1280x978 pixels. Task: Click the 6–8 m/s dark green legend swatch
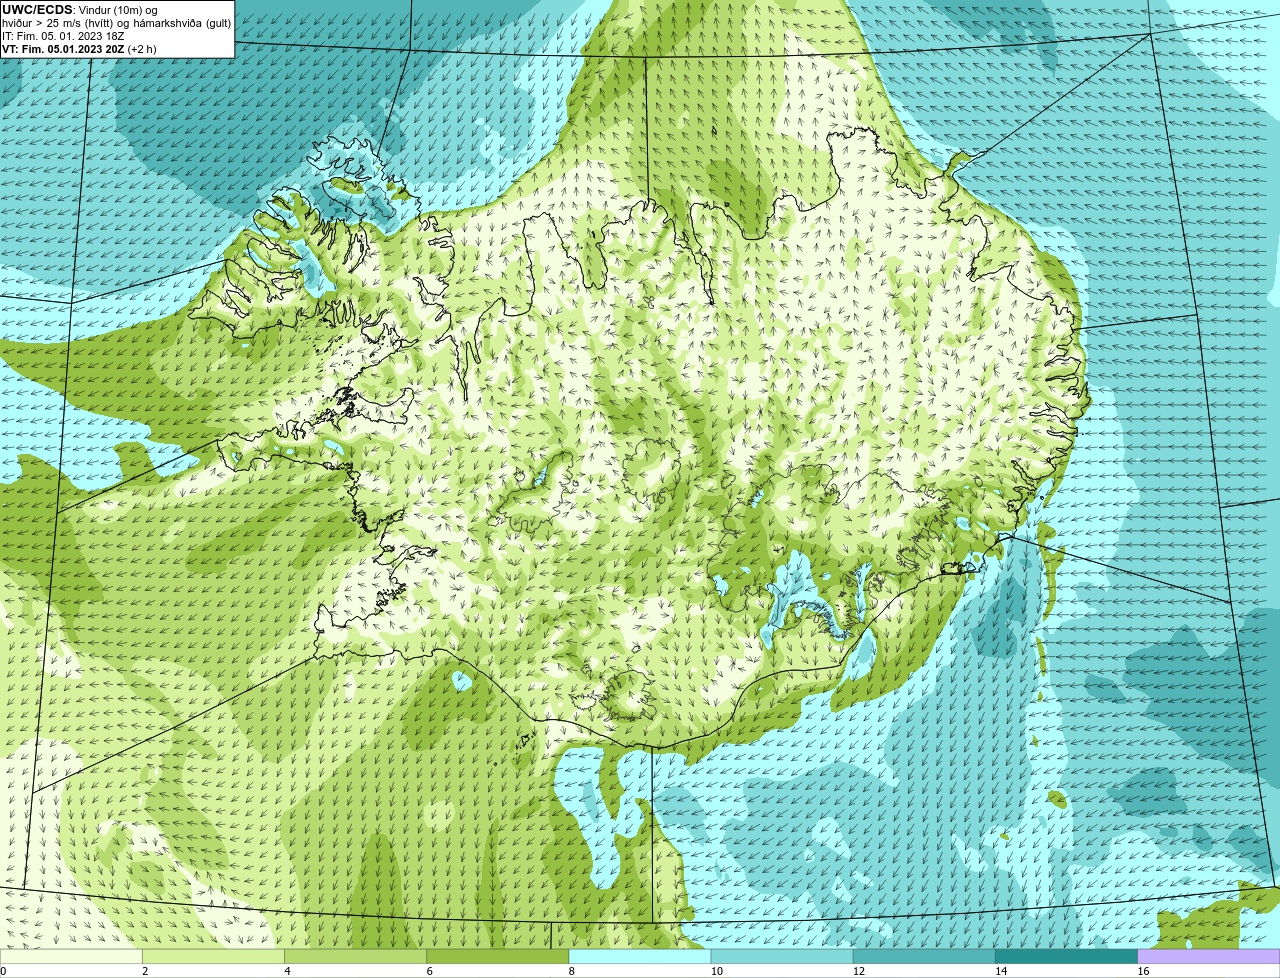coord(498,957)
